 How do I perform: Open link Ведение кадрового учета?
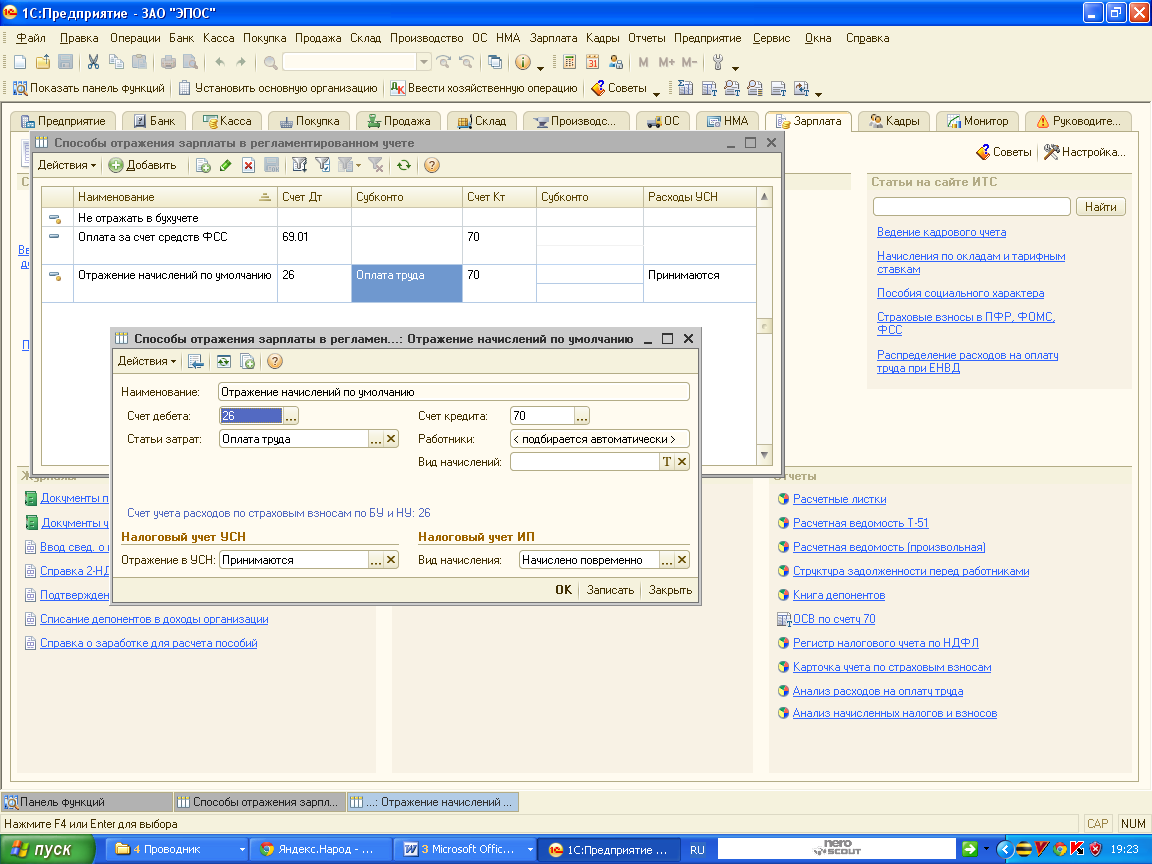point(941,233)
